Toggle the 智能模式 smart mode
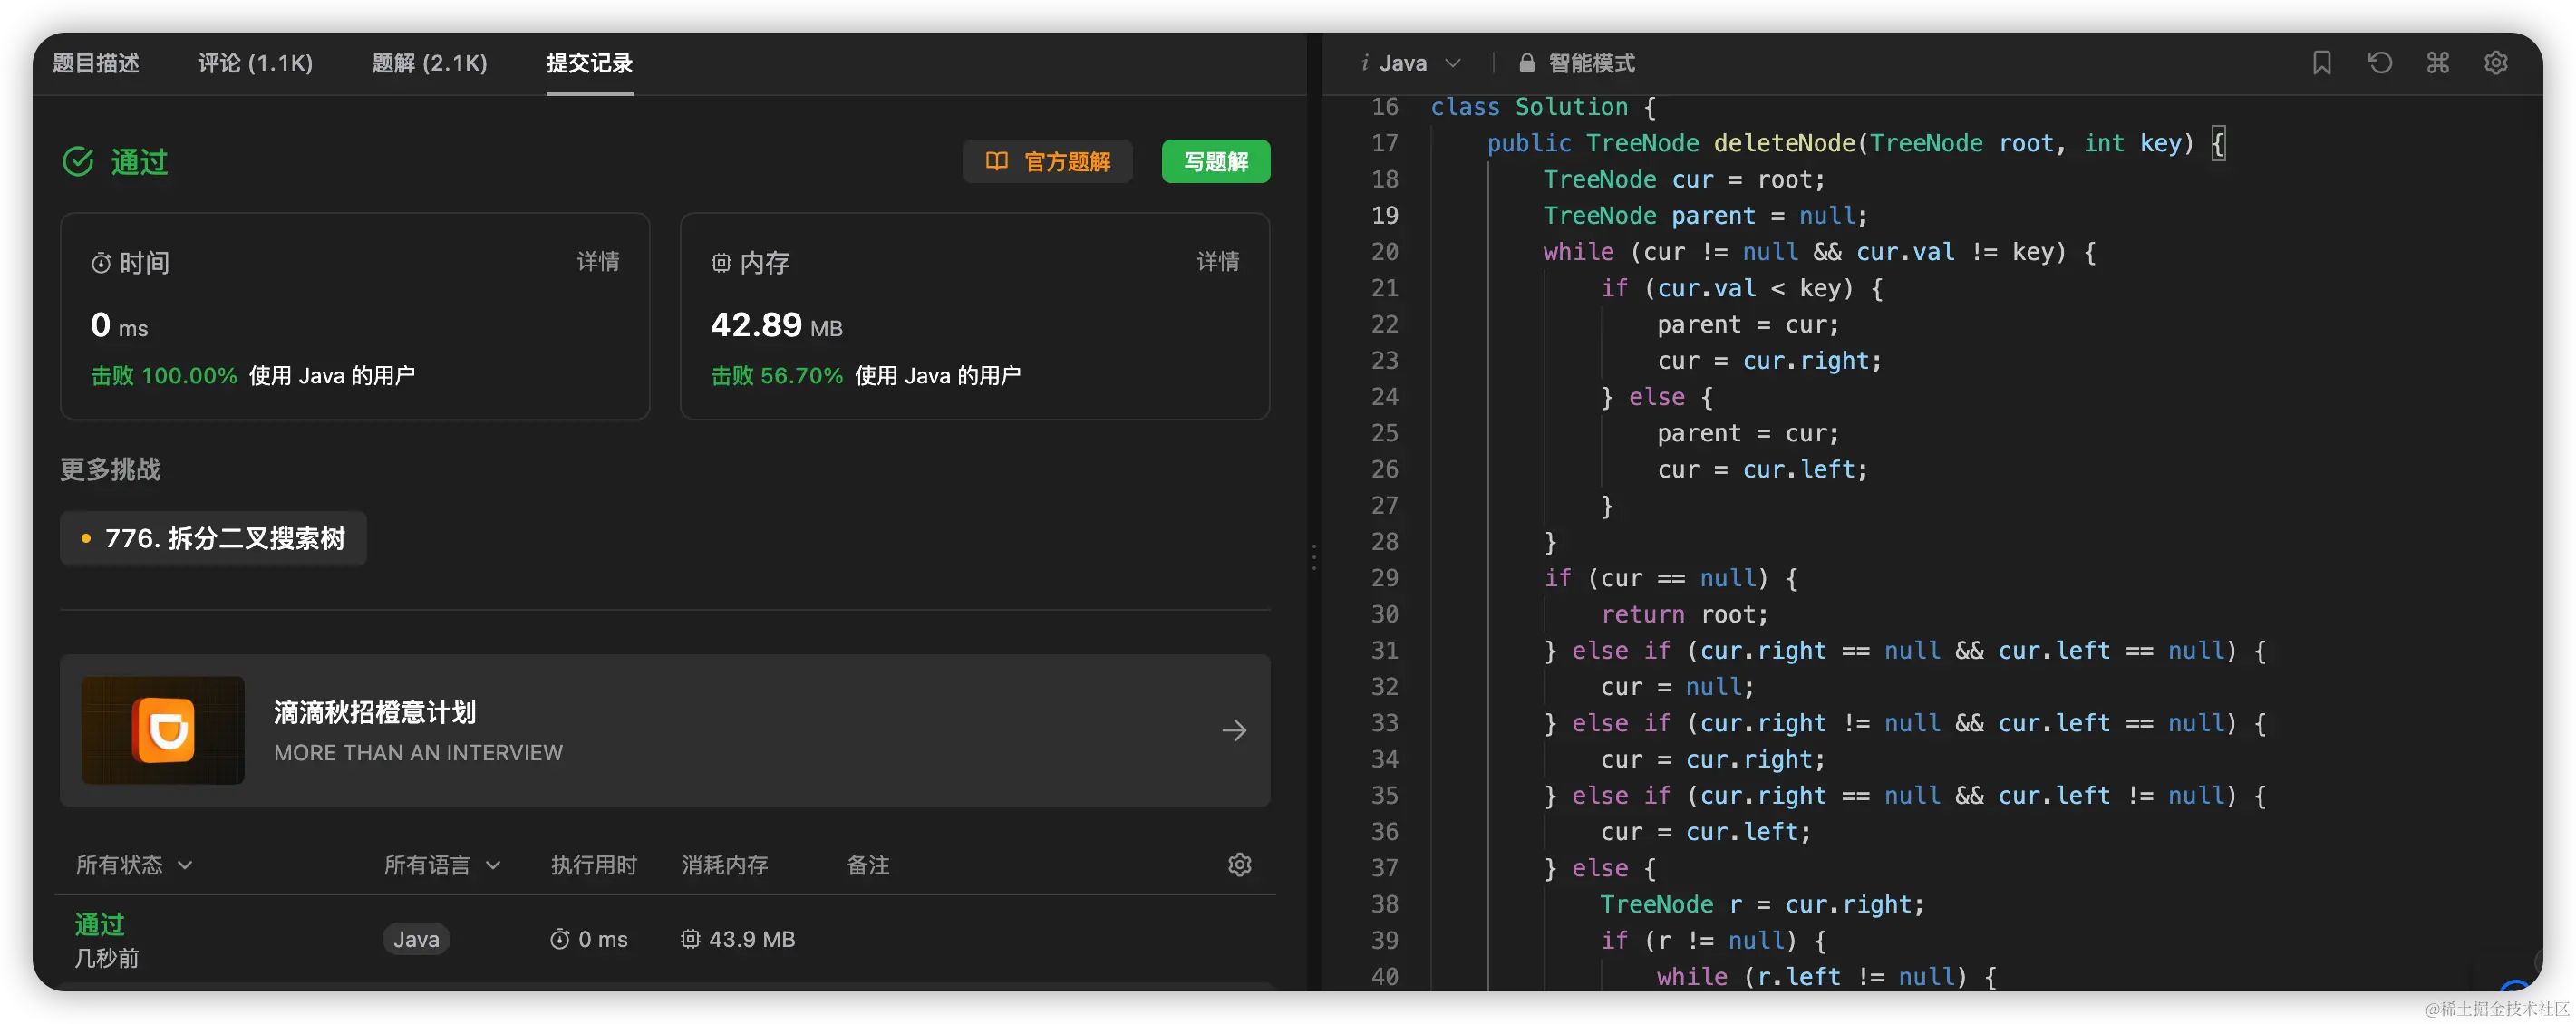Viewport: 2576px width, 1024px height. (1590, 63)
